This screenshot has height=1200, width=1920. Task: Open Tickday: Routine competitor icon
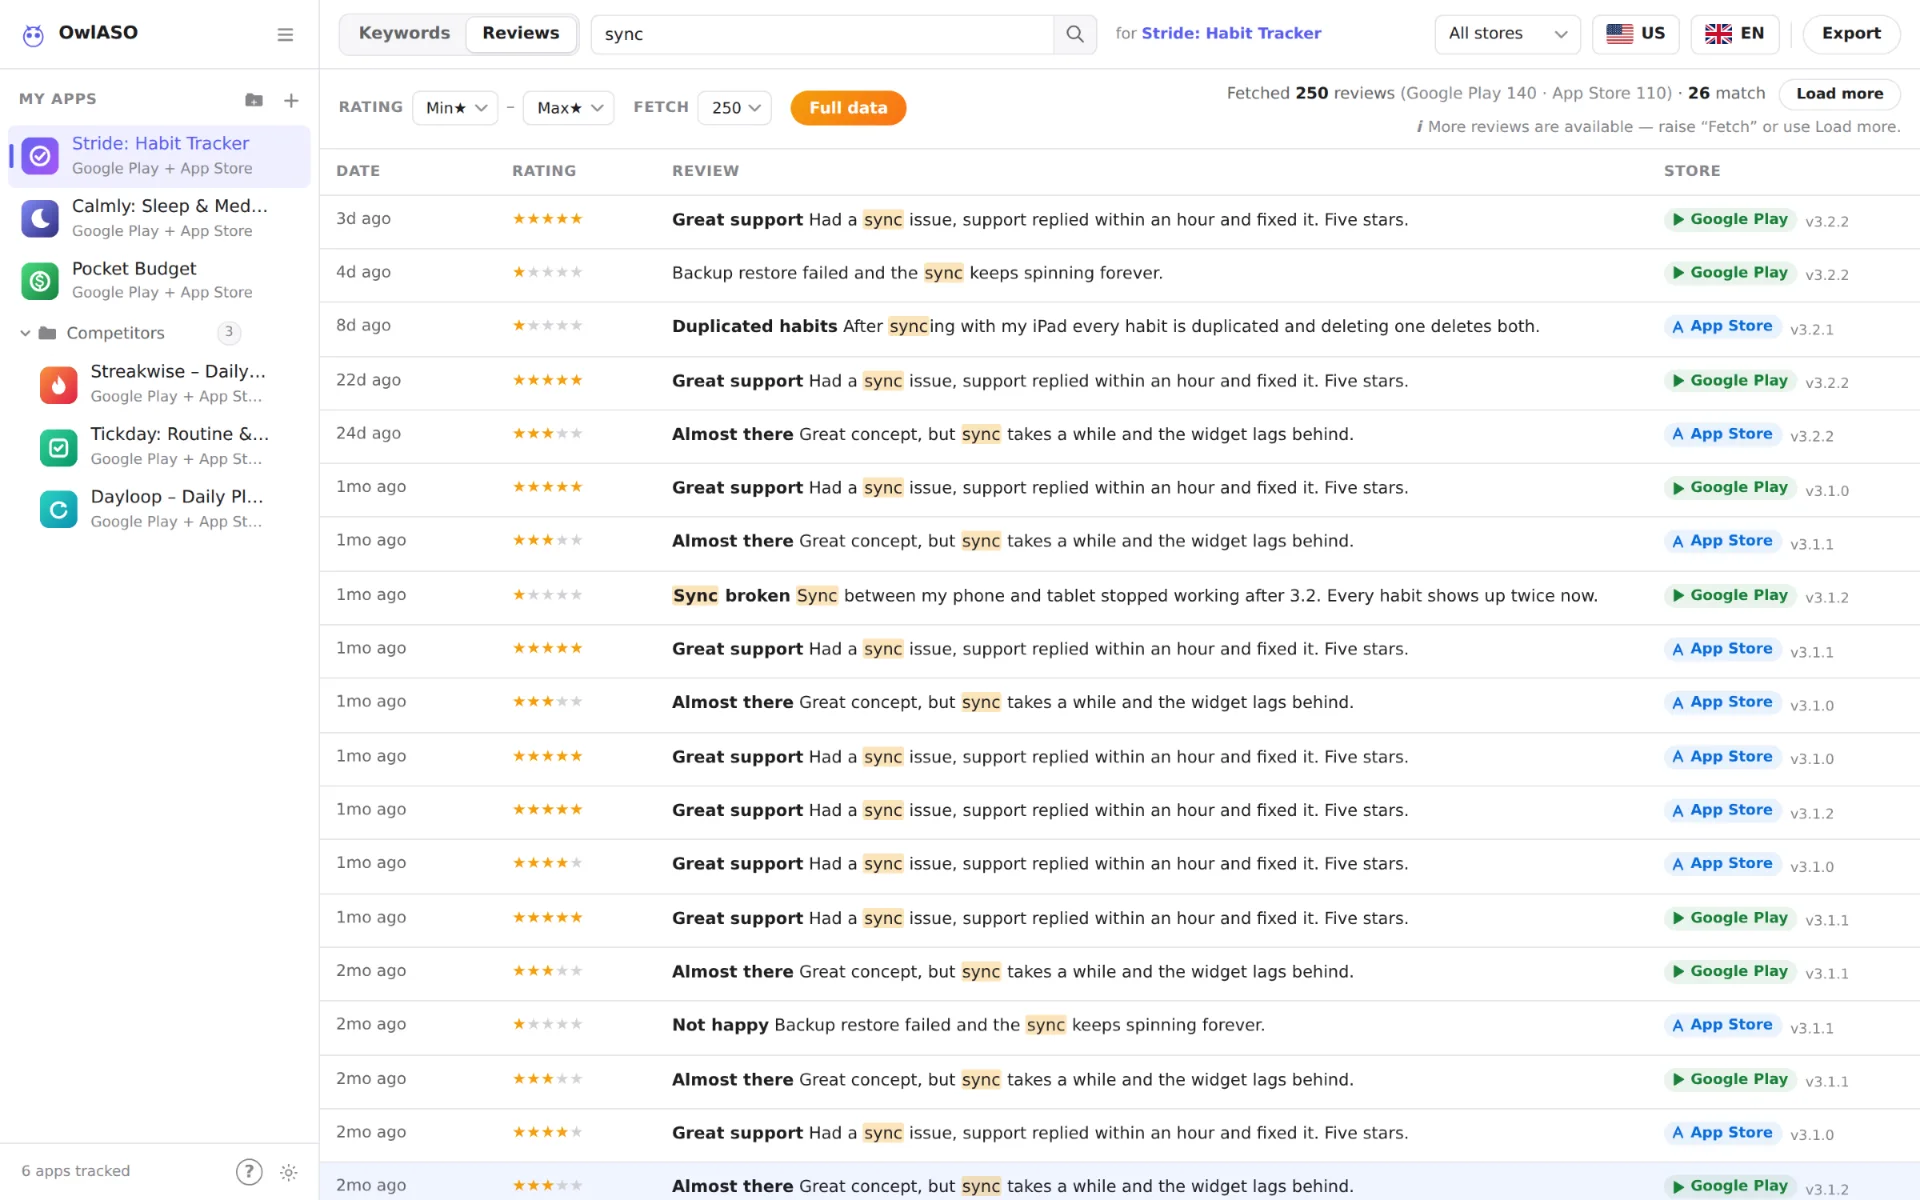click(x=59, y=447)
